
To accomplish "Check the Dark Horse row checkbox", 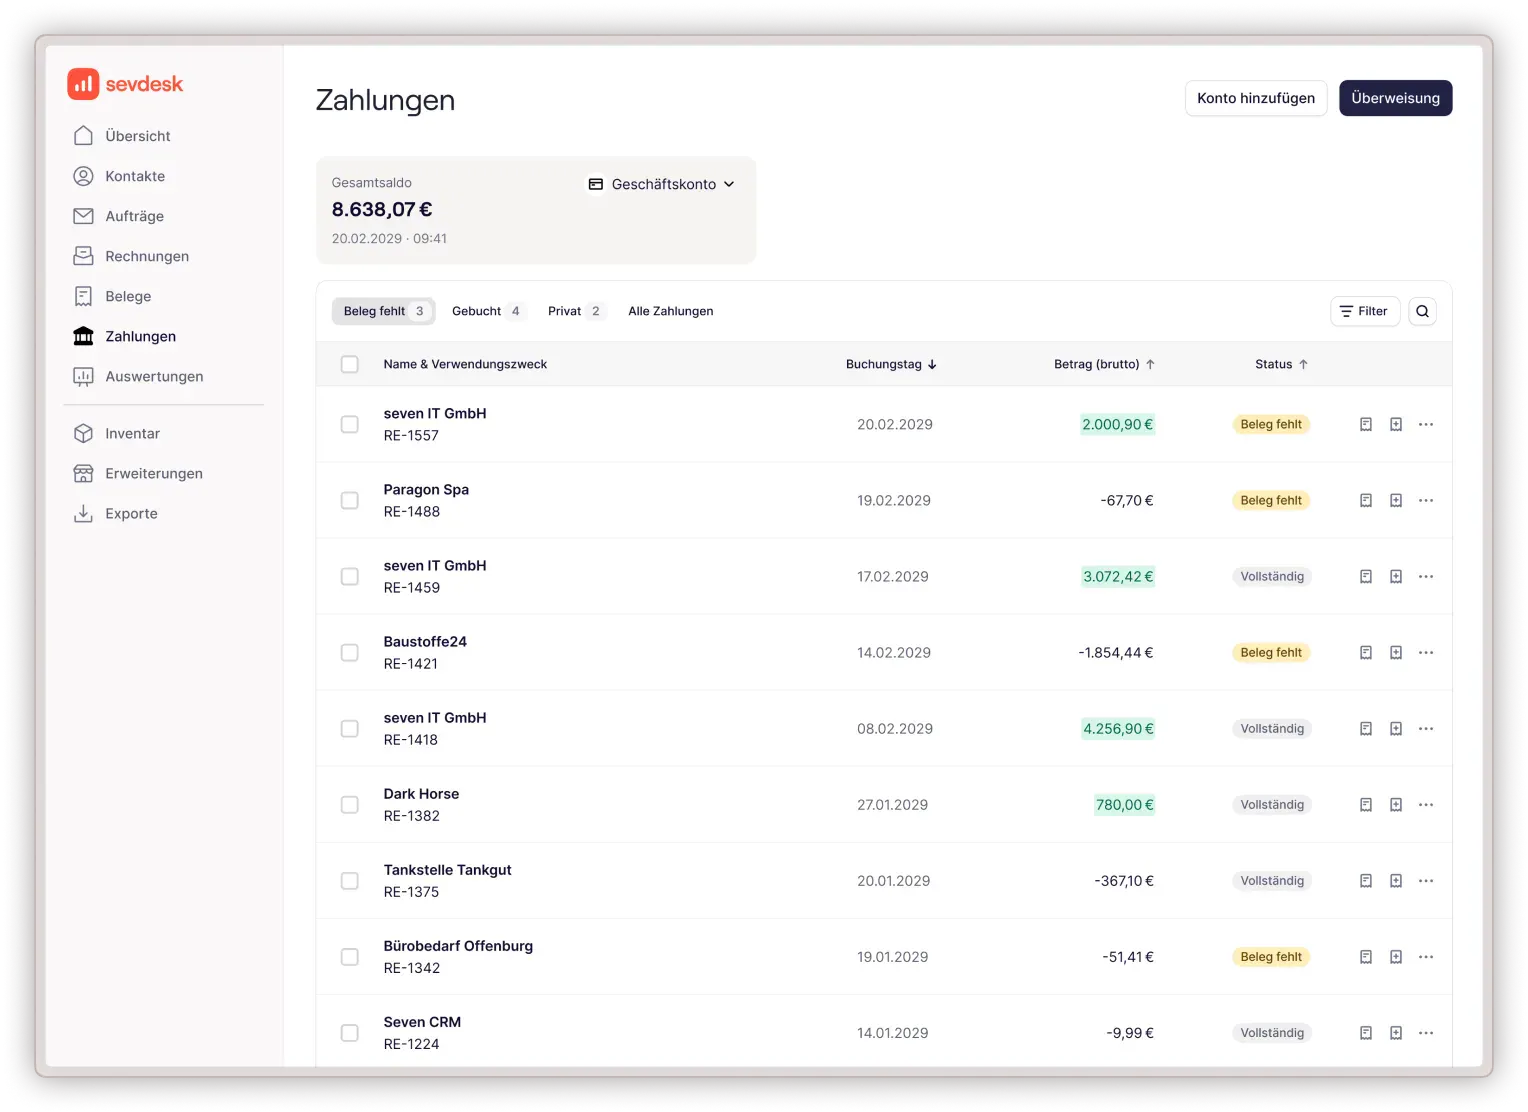I will point(349,804).
